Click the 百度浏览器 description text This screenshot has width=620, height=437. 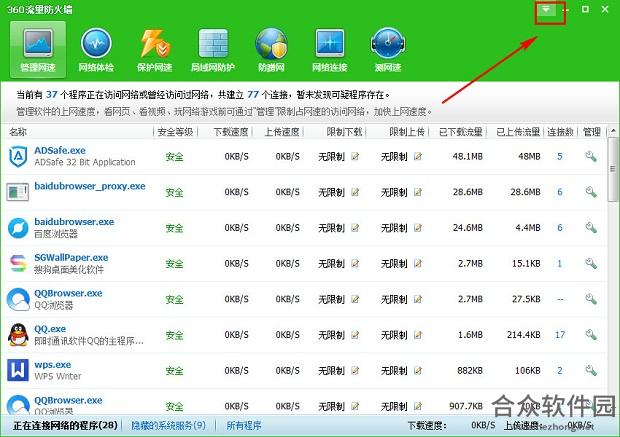[x=56, y=234]
